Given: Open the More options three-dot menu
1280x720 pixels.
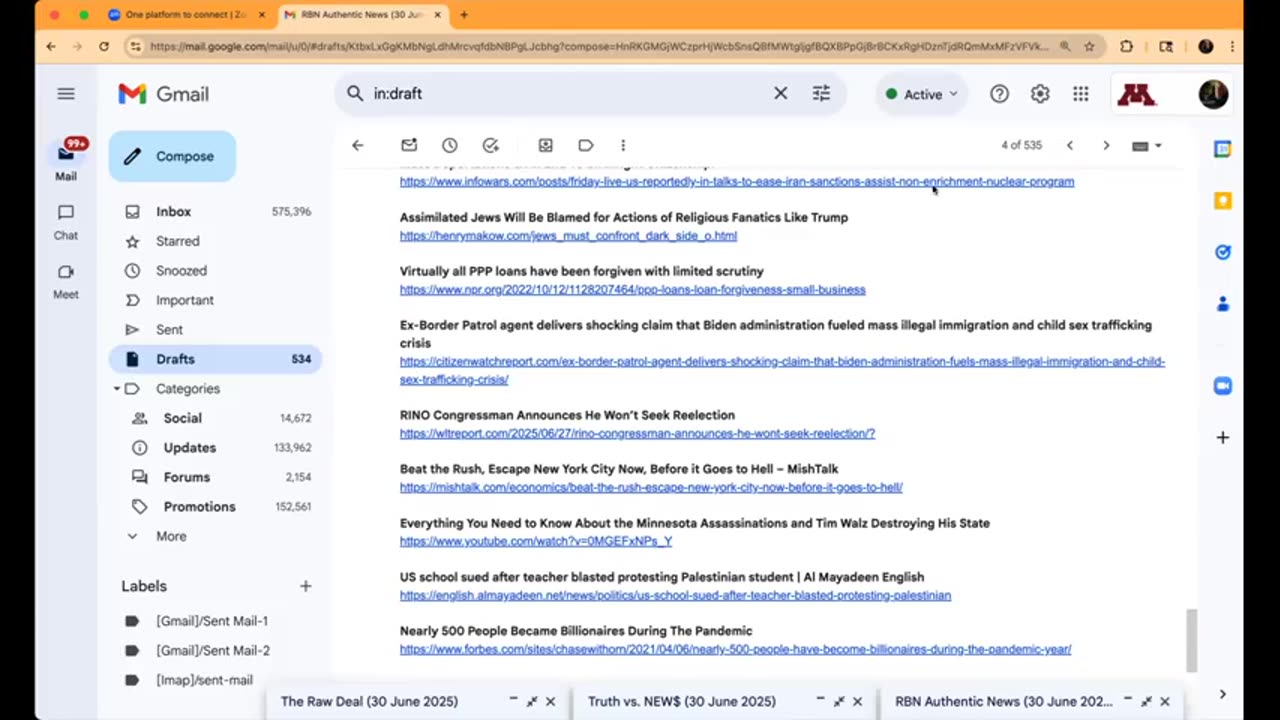Looking at the screenshot, I should pyautogui.click(x=623, y=145).
